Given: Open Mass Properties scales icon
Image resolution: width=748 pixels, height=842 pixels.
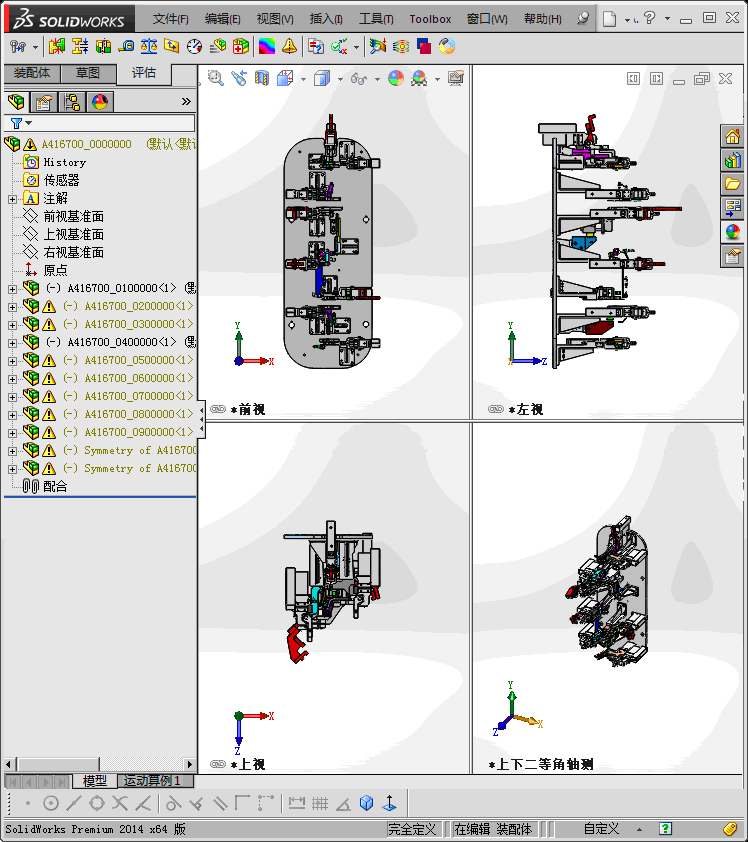Looking at the screenshot, I should click(149, 47).
